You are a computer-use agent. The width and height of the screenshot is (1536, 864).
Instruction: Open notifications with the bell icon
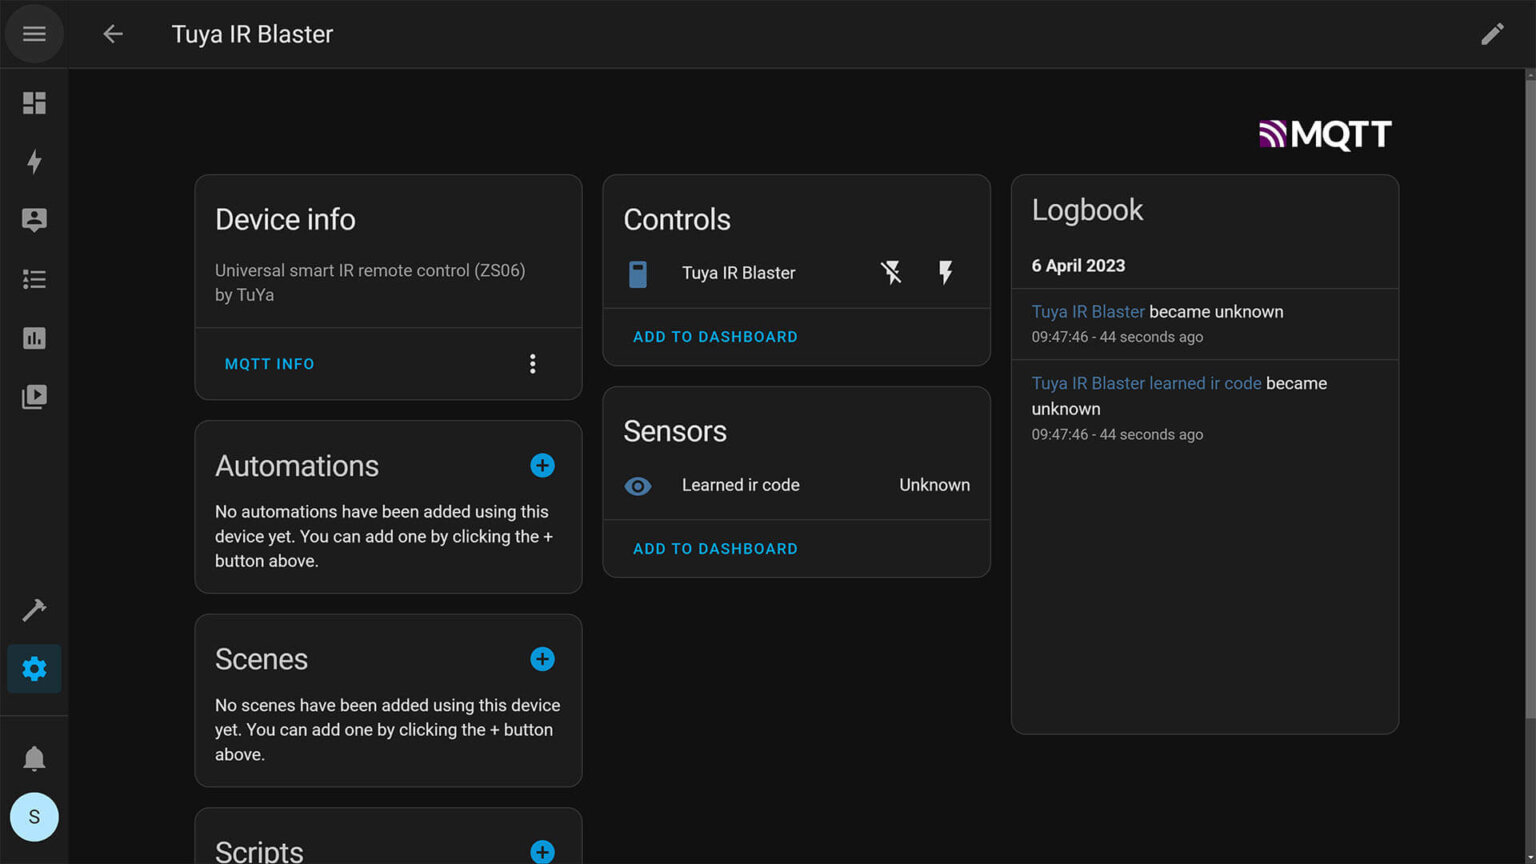tap(34, 757)
